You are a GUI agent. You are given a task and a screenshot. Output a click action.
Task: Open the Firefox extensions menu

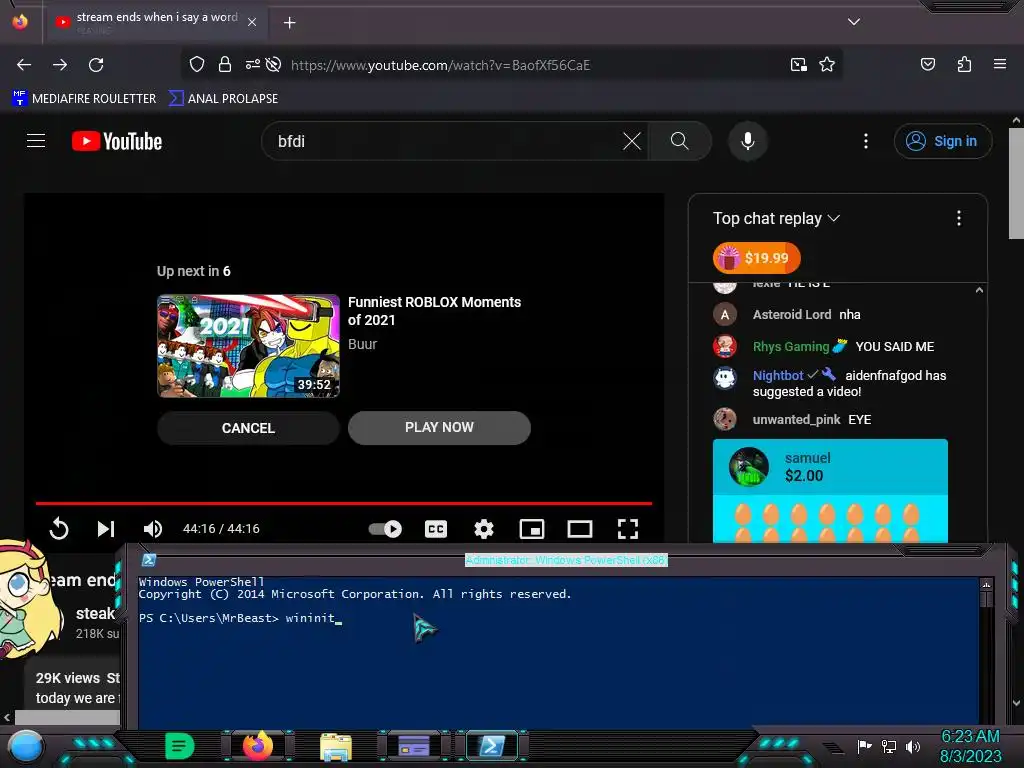tap(964, 64)
